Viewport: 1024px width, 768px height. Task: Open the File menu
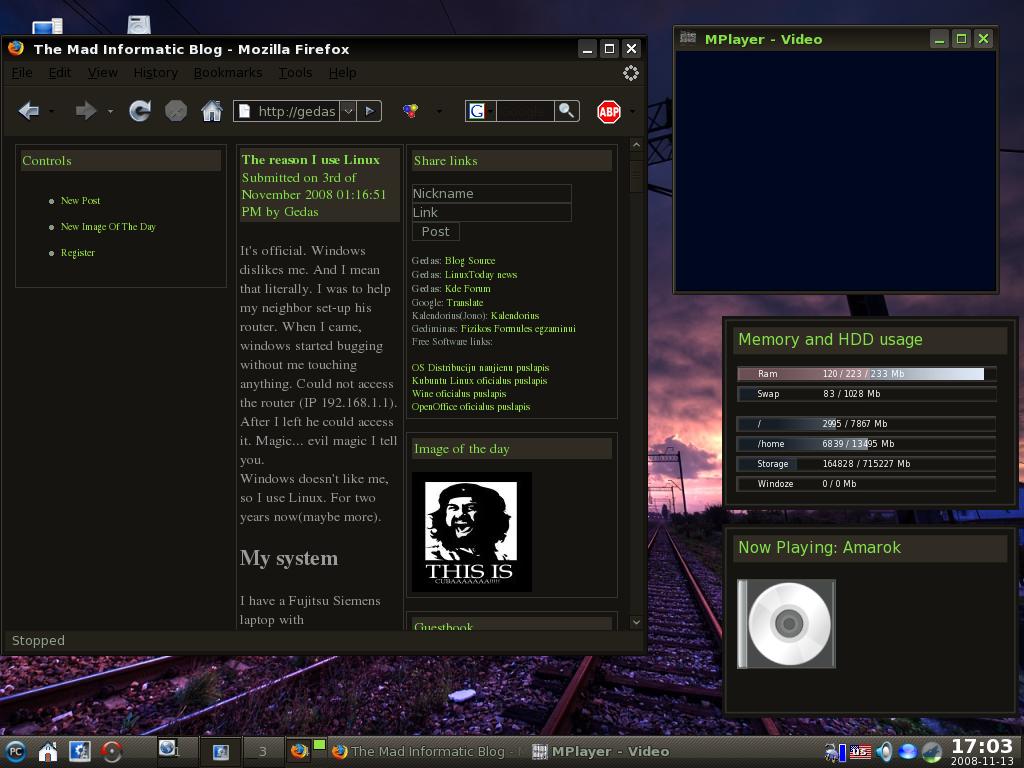click(x=22, y=72)
